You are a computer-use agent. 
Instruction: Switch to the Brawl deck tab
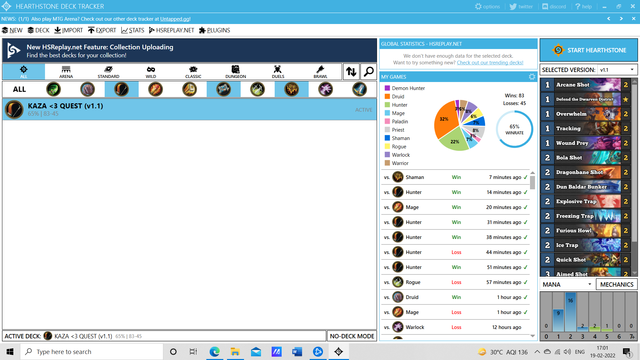pyautogui.click(x=320, y=71)
